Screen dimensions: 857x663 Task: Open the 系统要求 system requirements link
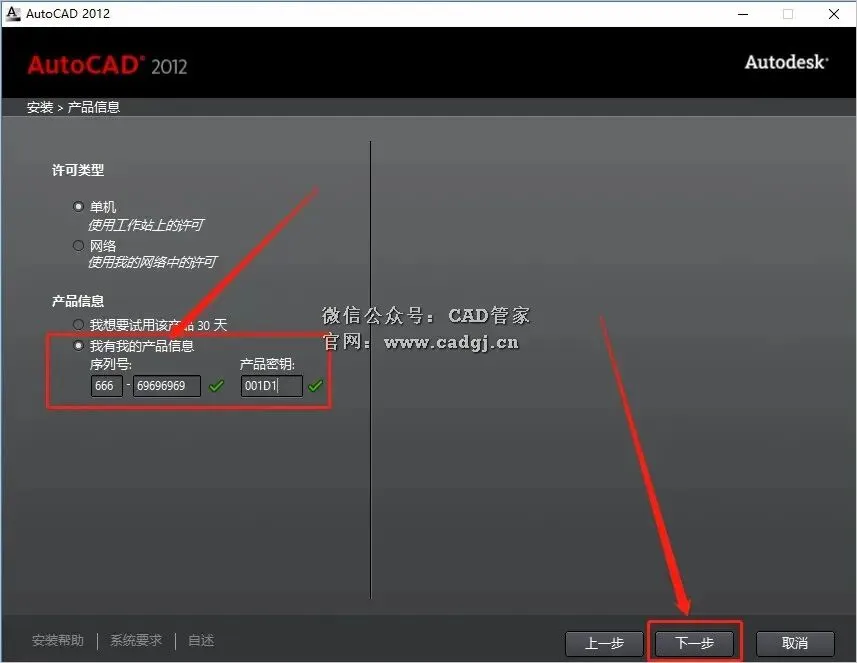136,640
